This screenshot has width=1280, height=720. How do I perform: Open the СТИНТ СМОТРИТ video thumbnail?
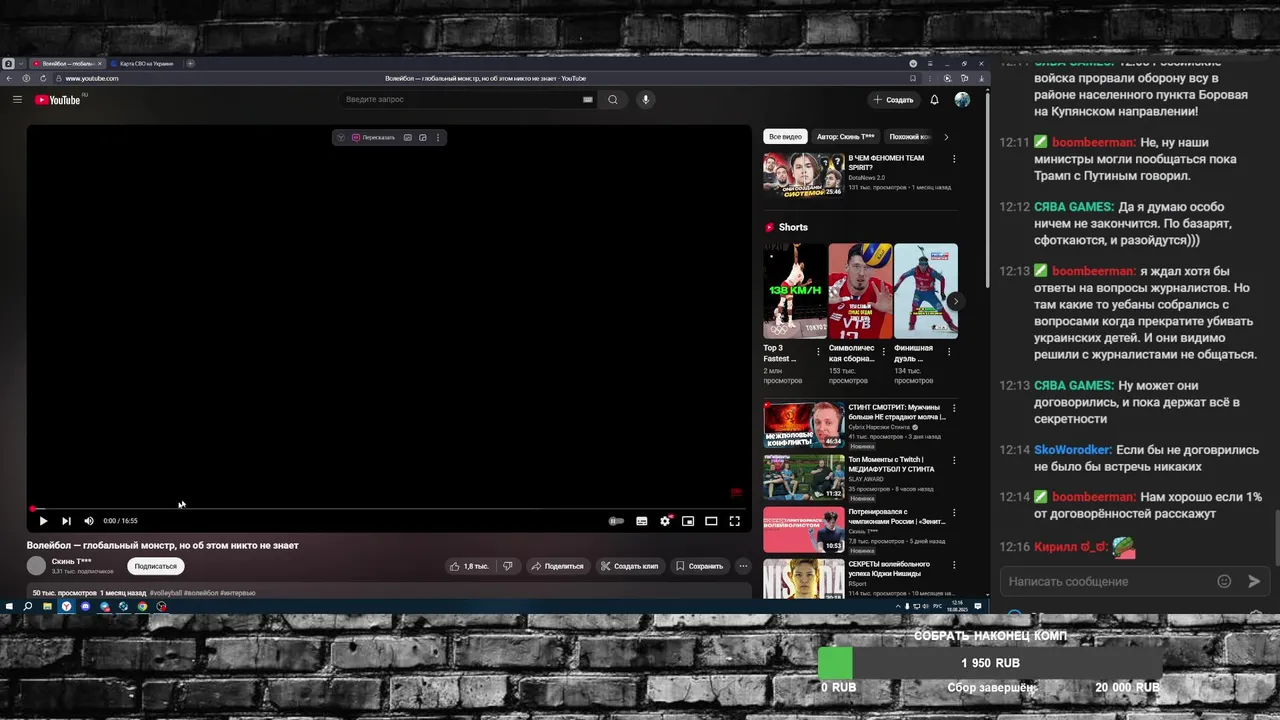coord(804,424)
